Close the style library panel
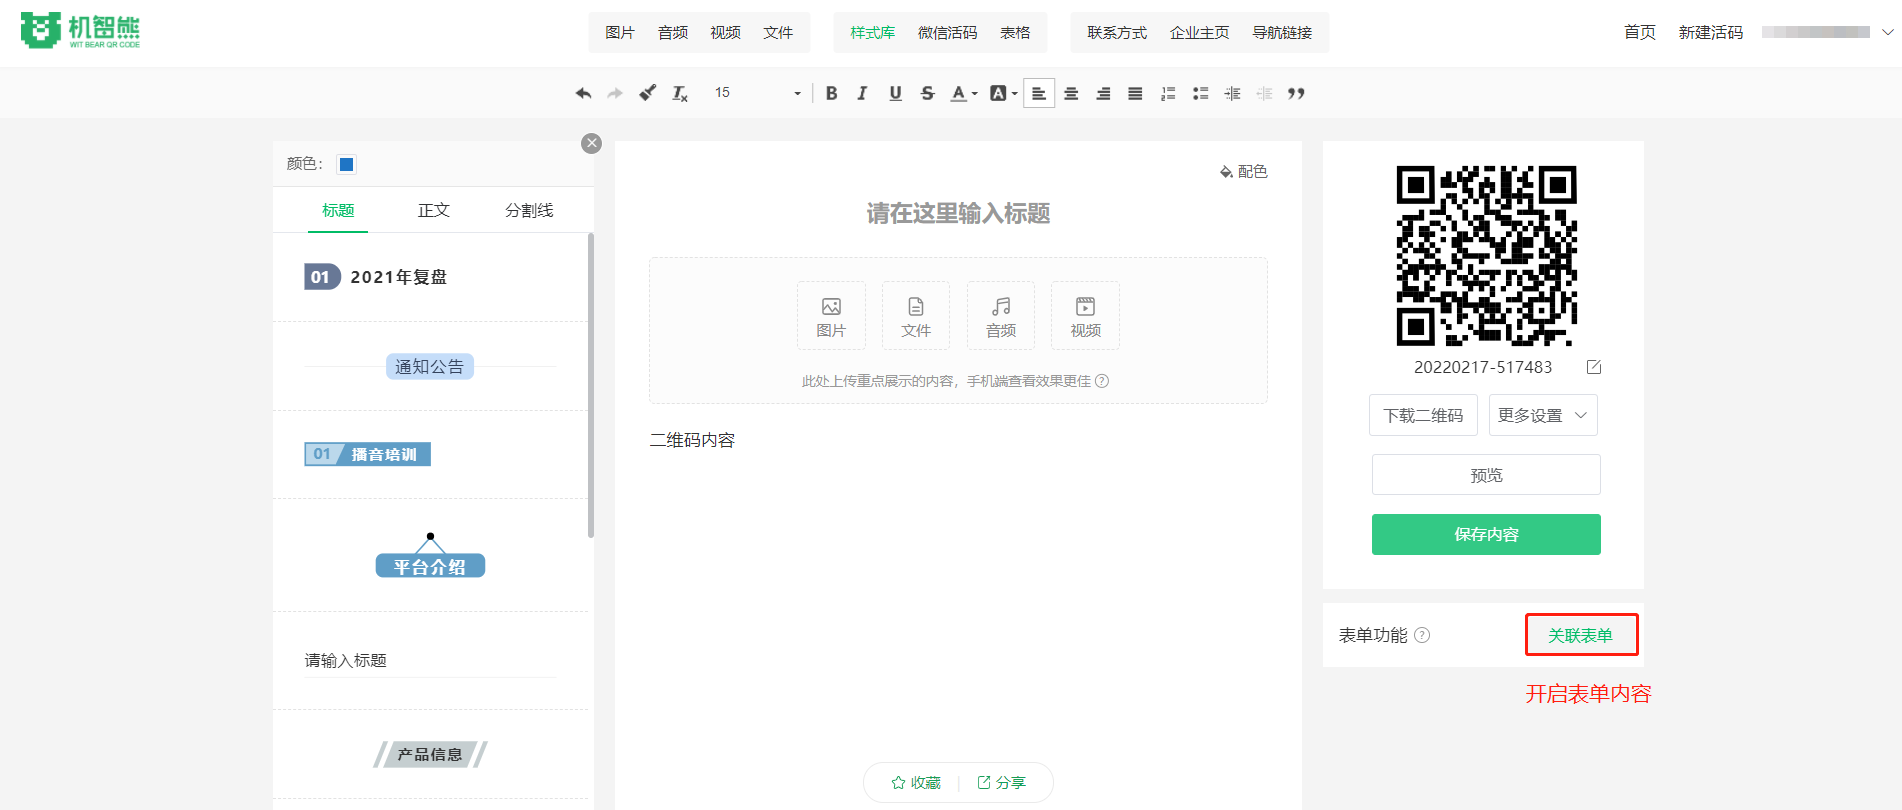This screenshot has width=1902, height=810. [592, 143]
